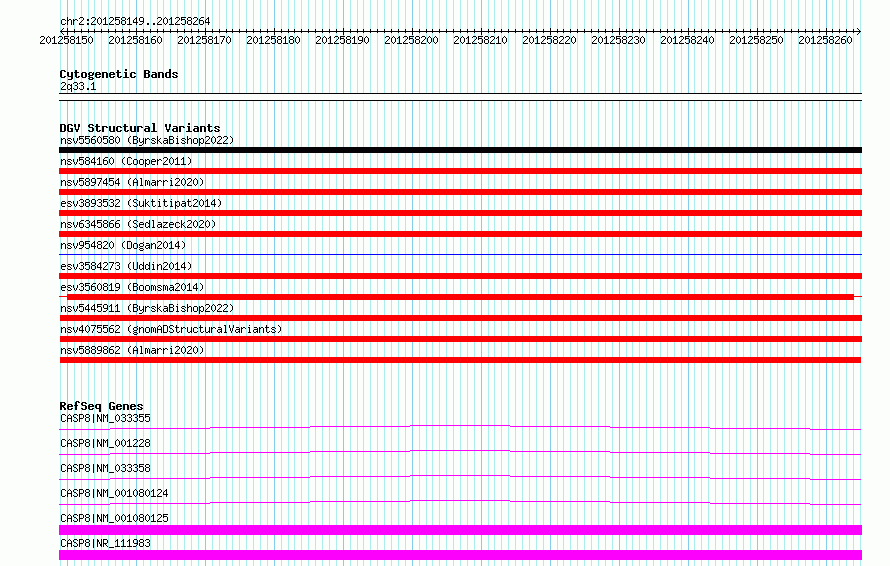This screenshot has width=890, height=566.
Task: Open variant nsv6345866 (Sedlazeck2020)
Action: pos(138,224)
